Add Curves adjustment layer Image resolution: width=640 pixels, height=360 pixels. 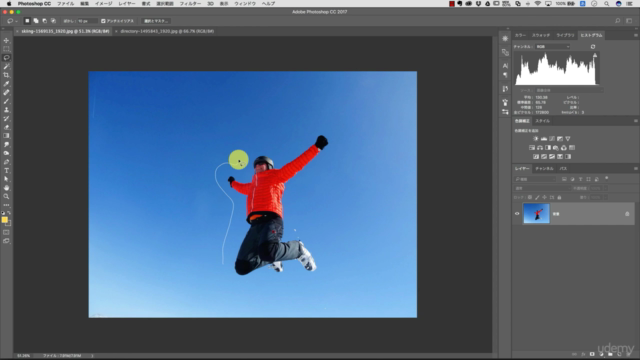coord(552,139)
